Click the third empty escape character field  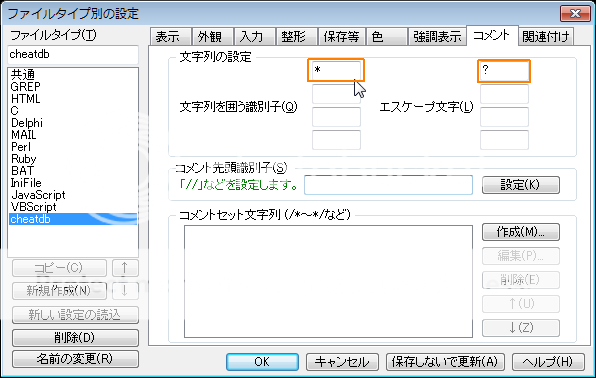504,117
